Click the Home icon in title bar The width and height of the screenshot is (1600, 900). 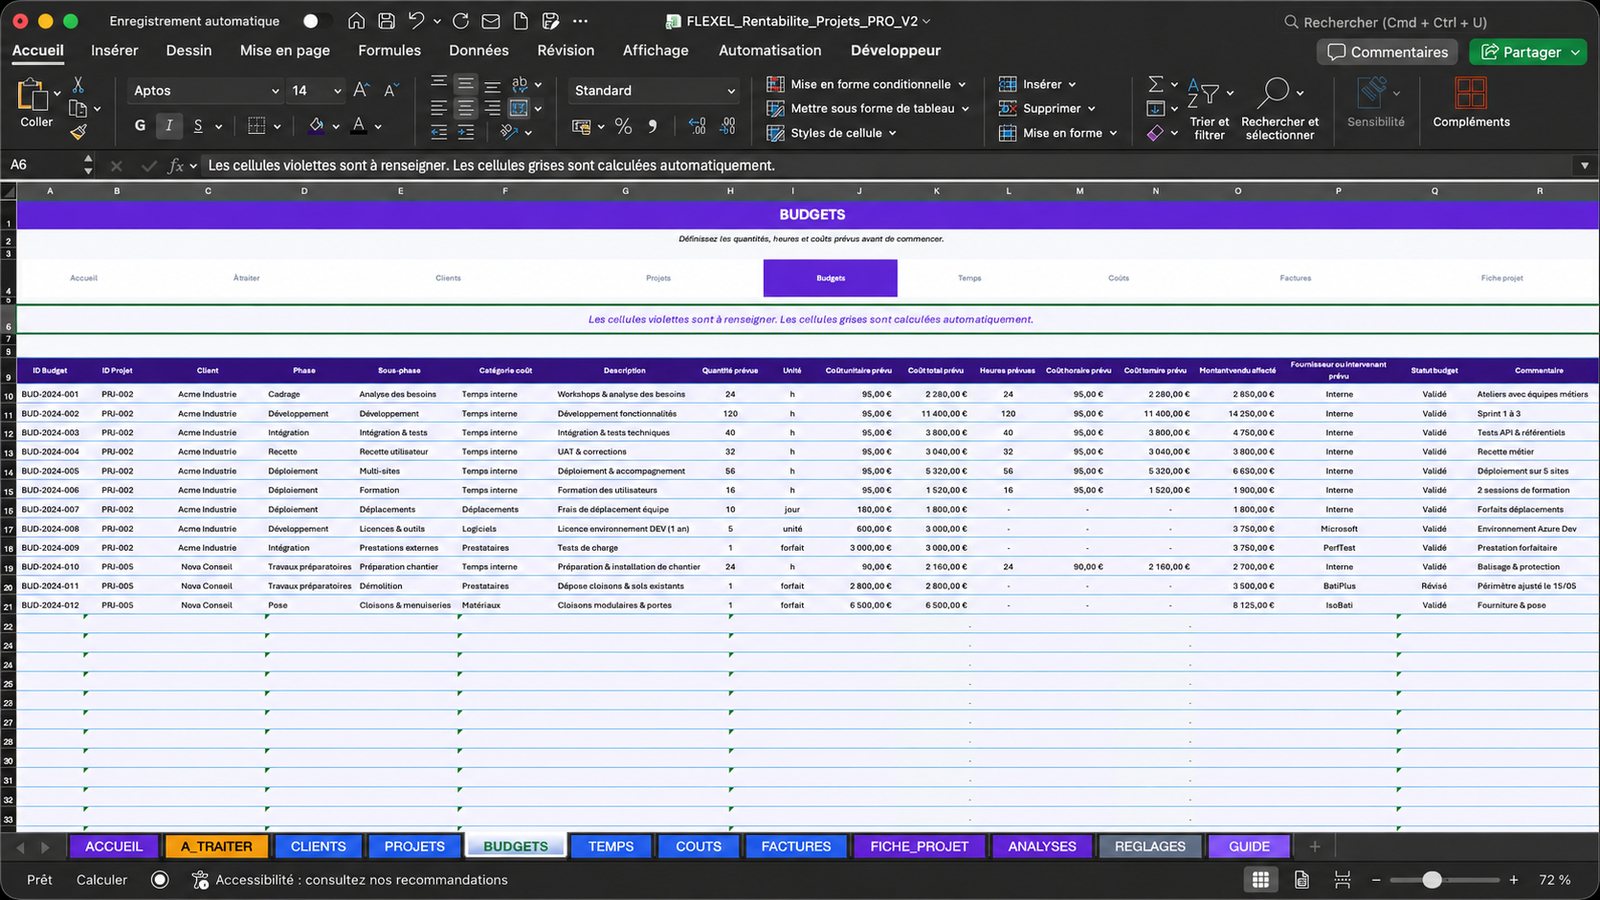[356, 21]
